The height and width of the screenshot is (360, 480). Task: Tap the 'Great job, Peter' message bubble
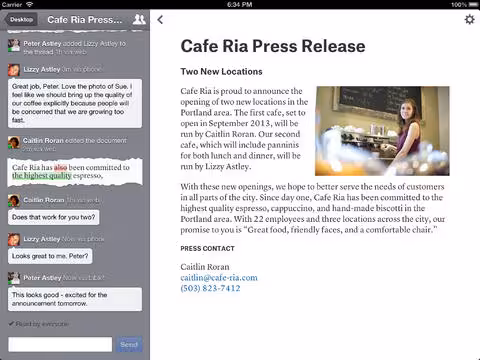pyautogui.click(x=75, y=103)
